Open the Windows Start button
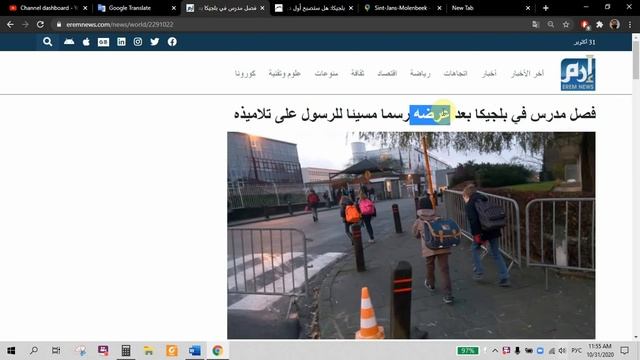The width and height of the screenshot is (640, 360). [x=11, y=351]
